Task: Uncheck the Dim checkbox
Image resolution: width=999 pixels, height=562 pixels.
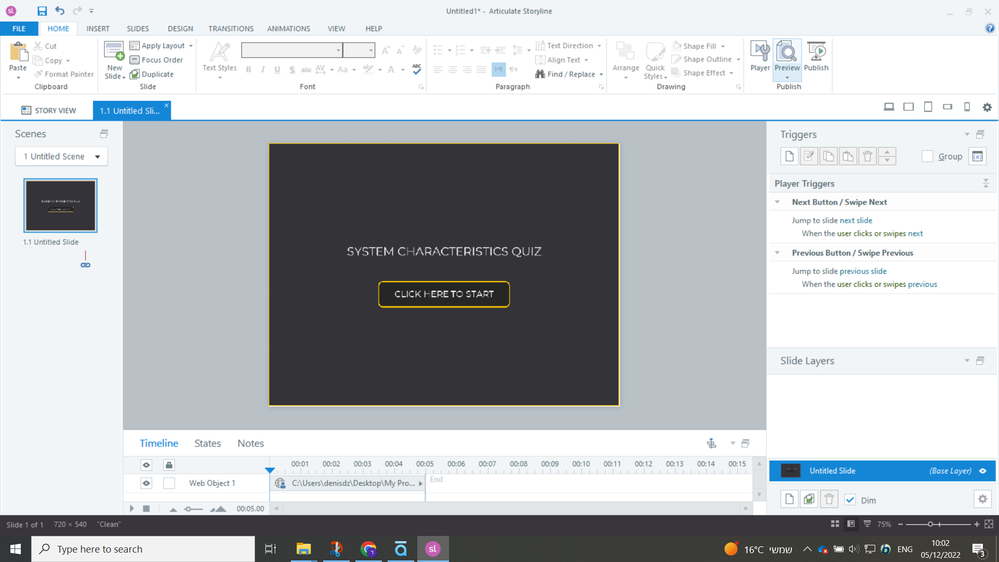Action: point(850,499)
